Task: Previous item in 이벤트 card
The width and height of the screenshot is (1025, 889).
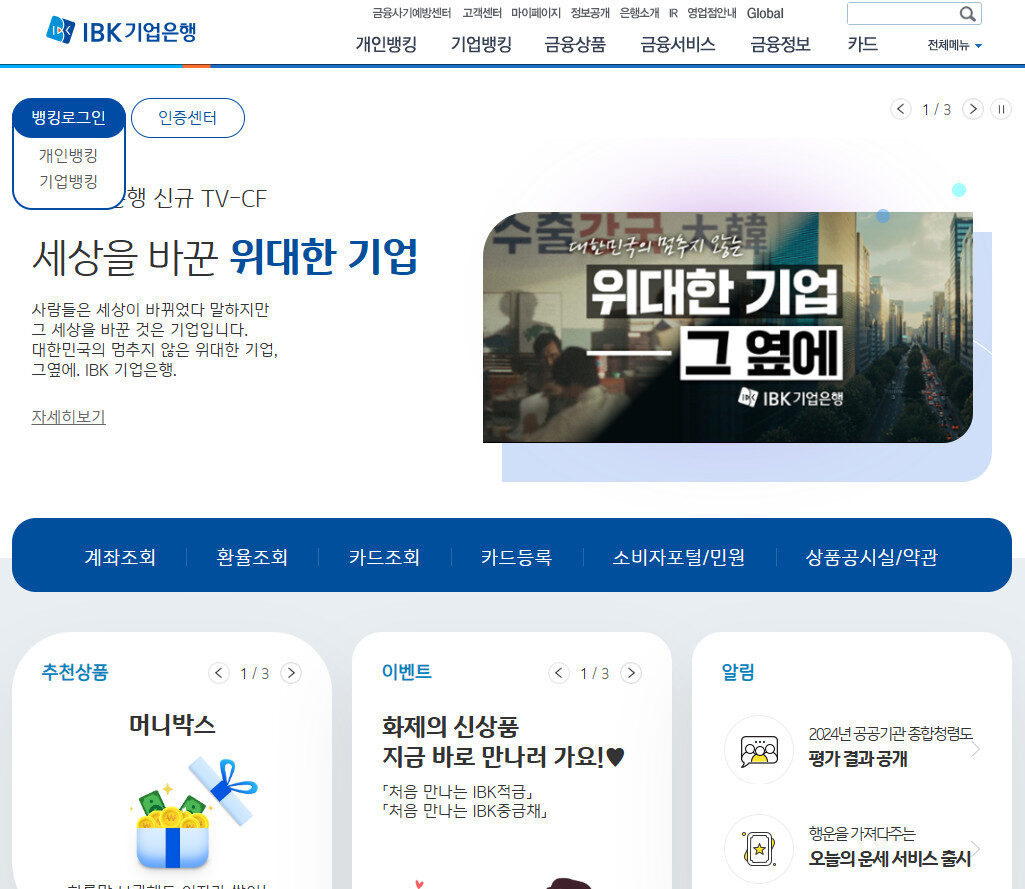Action: [x=559, y=673]
